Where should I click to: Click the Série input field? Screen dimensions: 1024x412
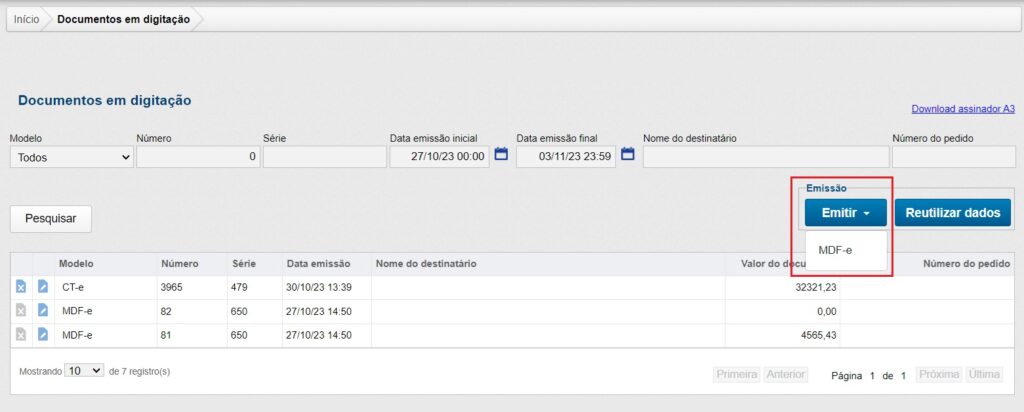pyautogui.click(x=324, y=157)
